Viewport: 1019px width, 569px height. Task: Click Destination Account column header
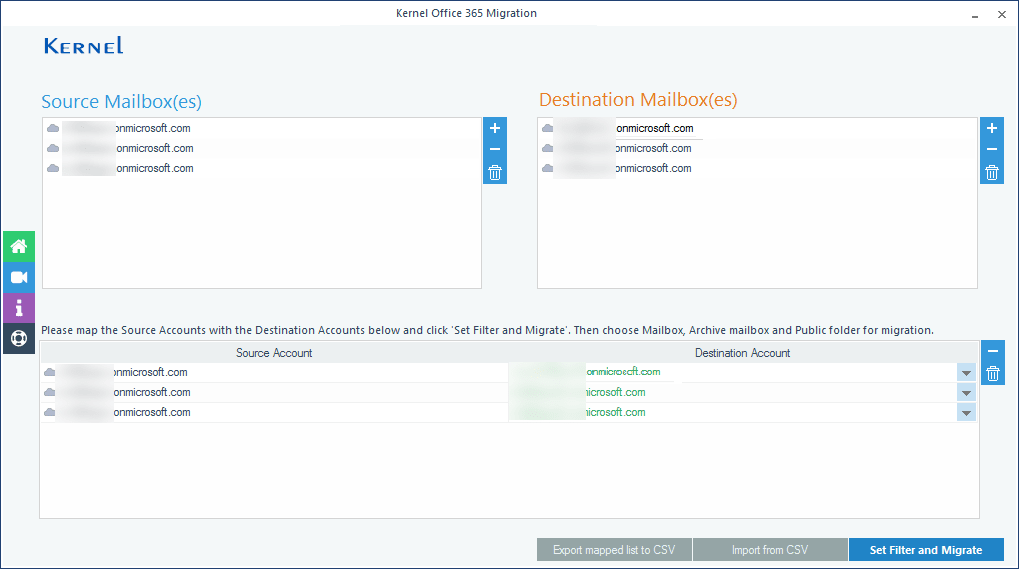pos(742,353)
